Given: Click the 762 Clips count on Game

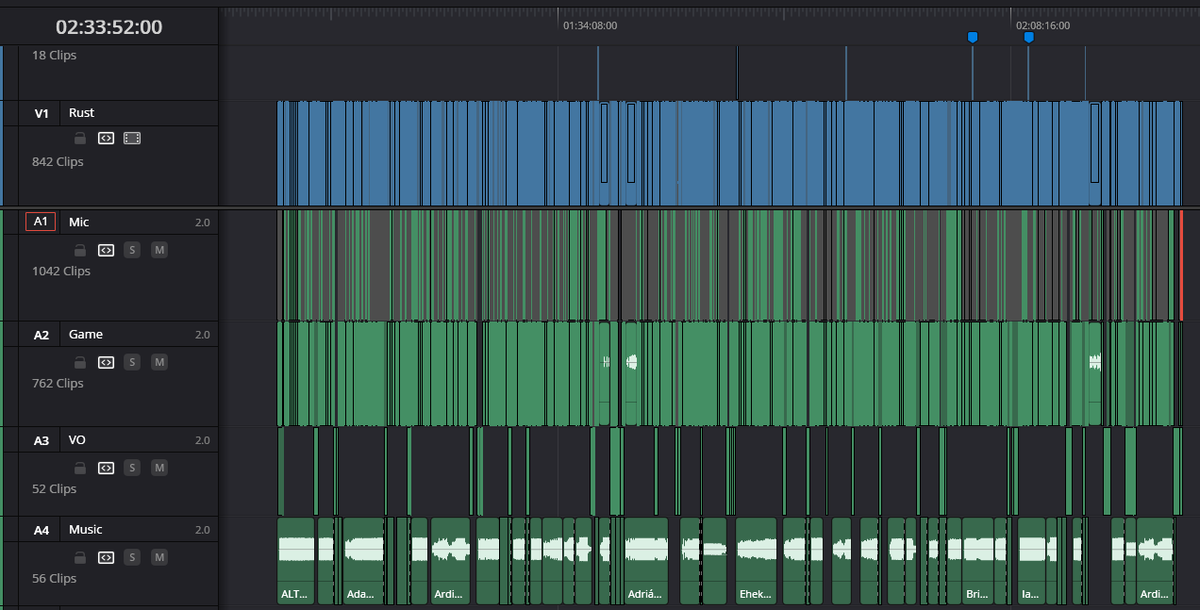Looking at the screenshot, I should coord(58,384).
